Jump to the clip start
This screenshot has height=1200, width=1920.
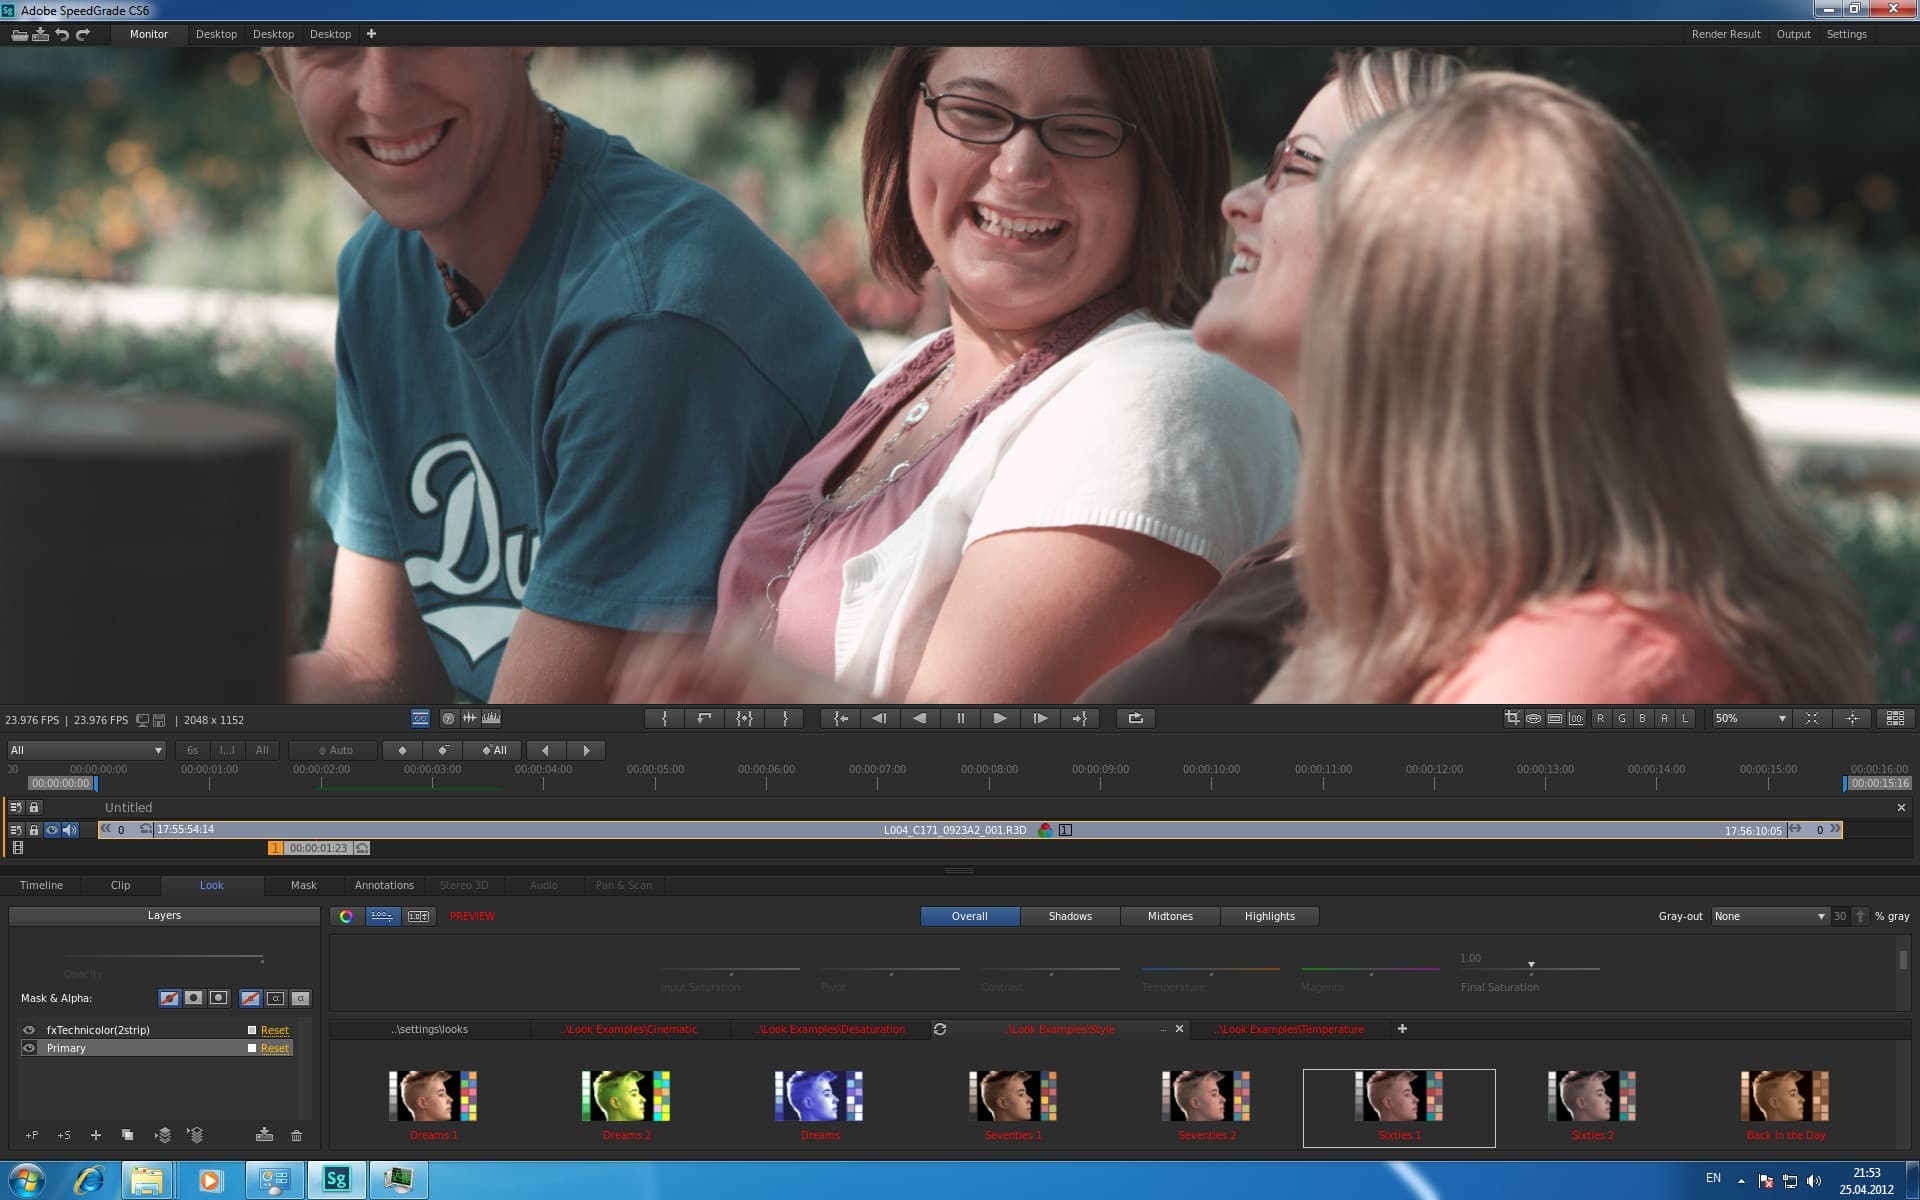pyautogui.click(x=840, y=718)
